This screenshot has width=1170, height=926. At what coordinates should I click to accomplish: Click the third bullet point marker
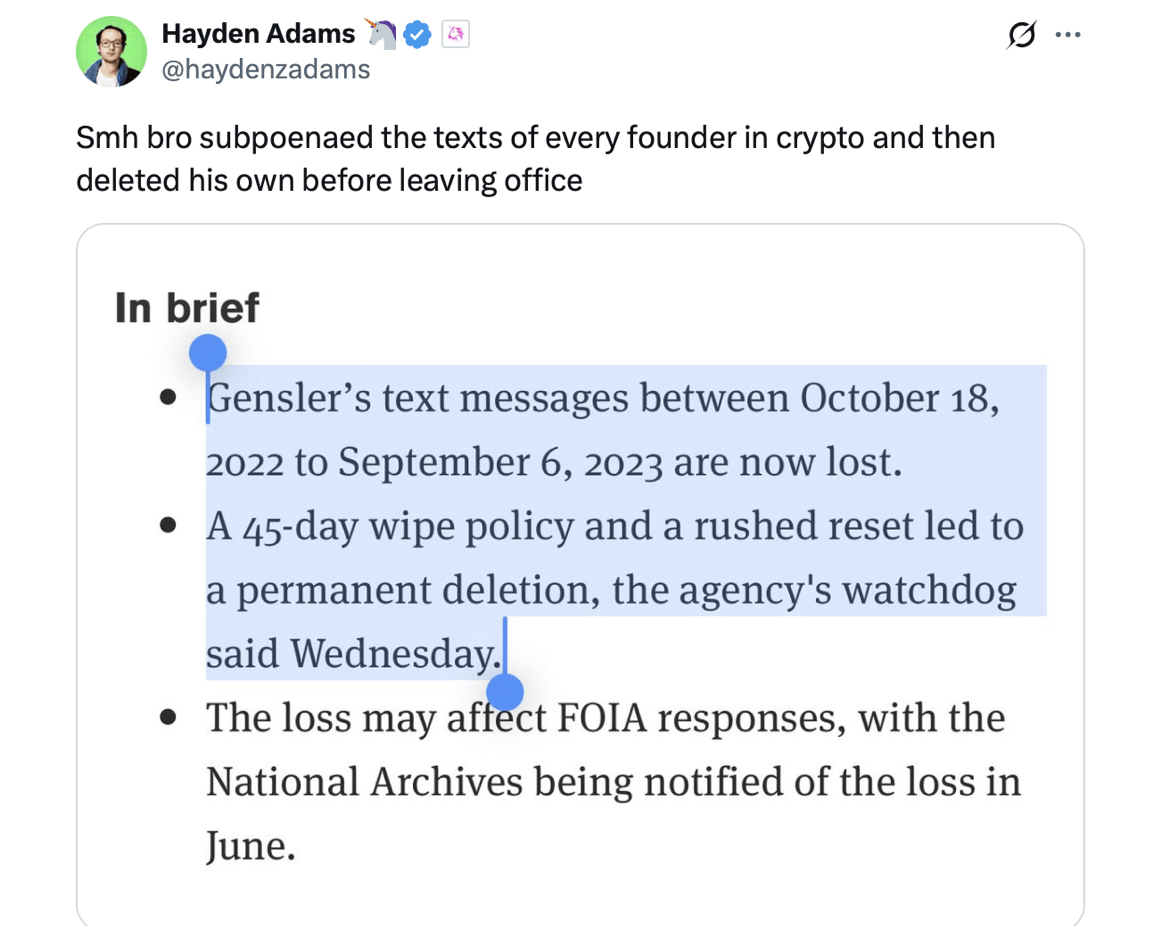(168, 716)
